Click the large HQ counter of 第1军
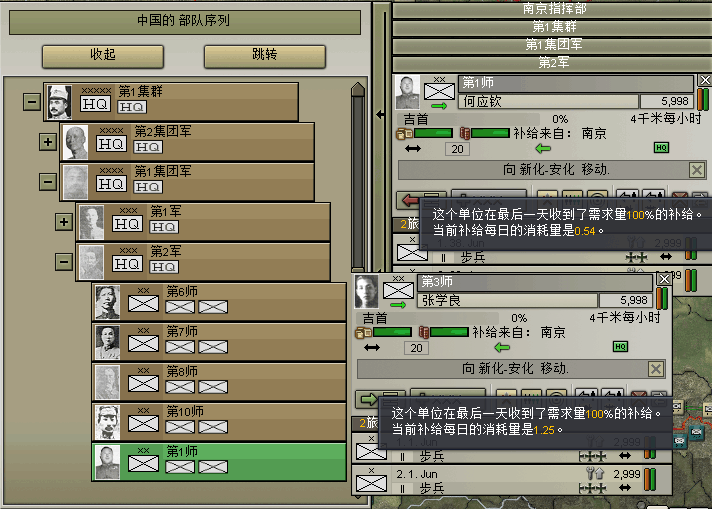Screen dimensions: 712x509 [x=127, y=224]
